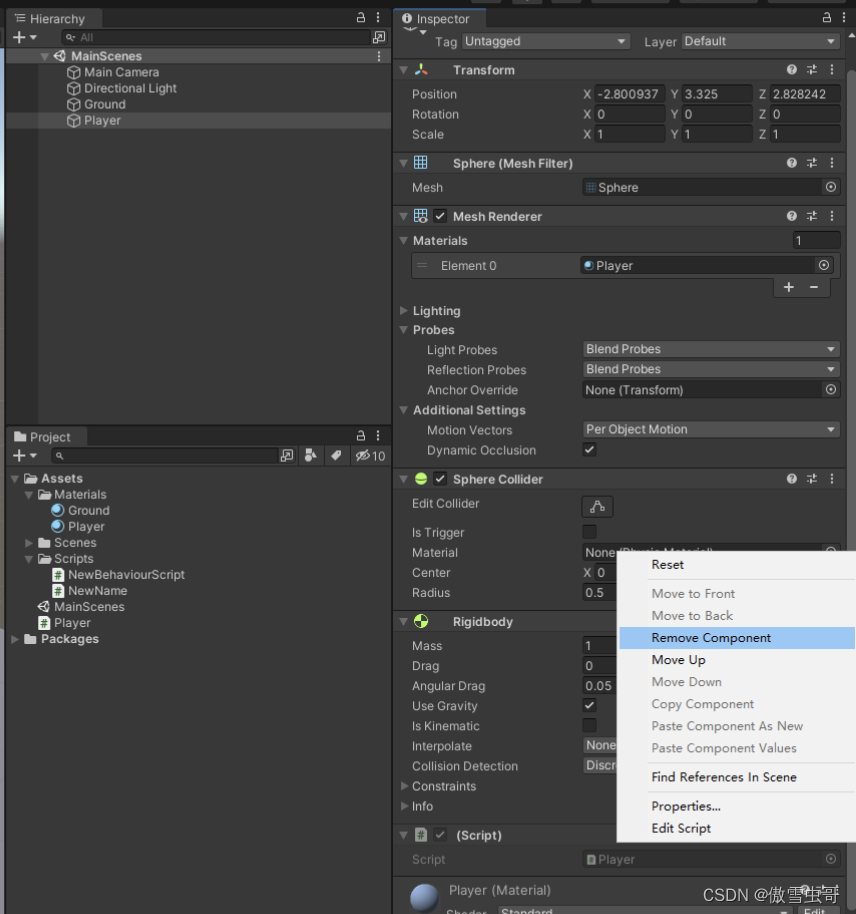The width and height of the screenshot is (856, 914).
Task: Click the Position X input field
Action: (629, 94)
